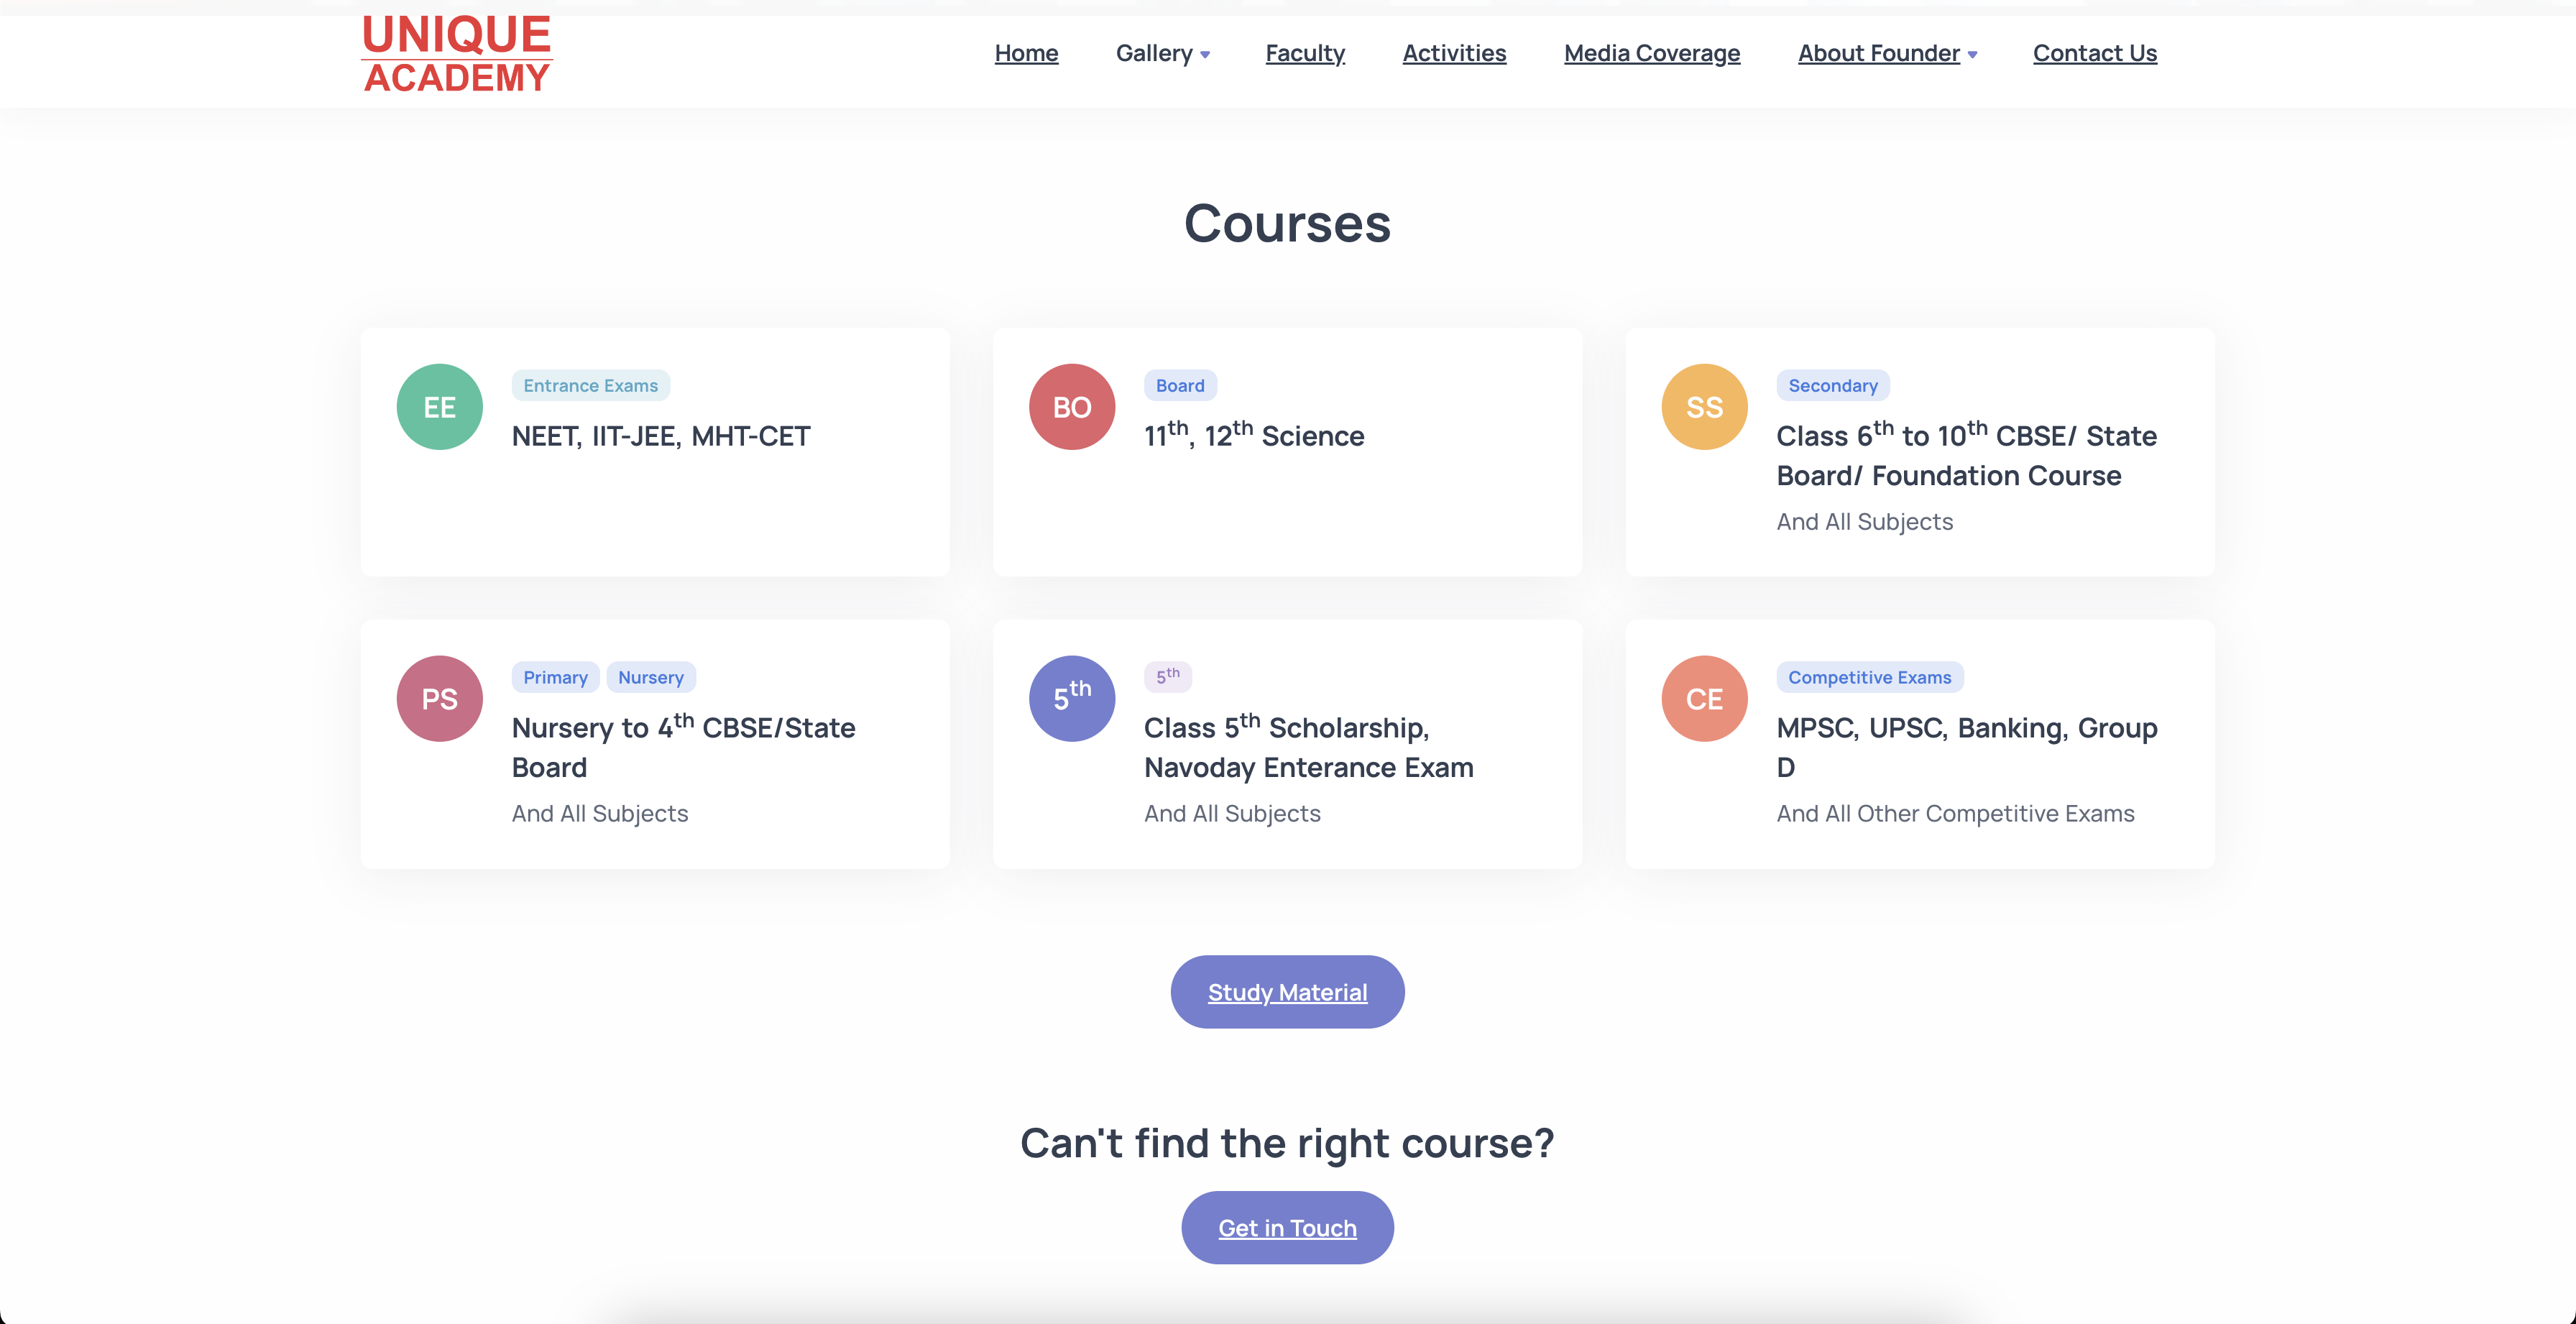Click the red BO board icon
This screenshot has height=1324, width=2576.
[1071, 407]
